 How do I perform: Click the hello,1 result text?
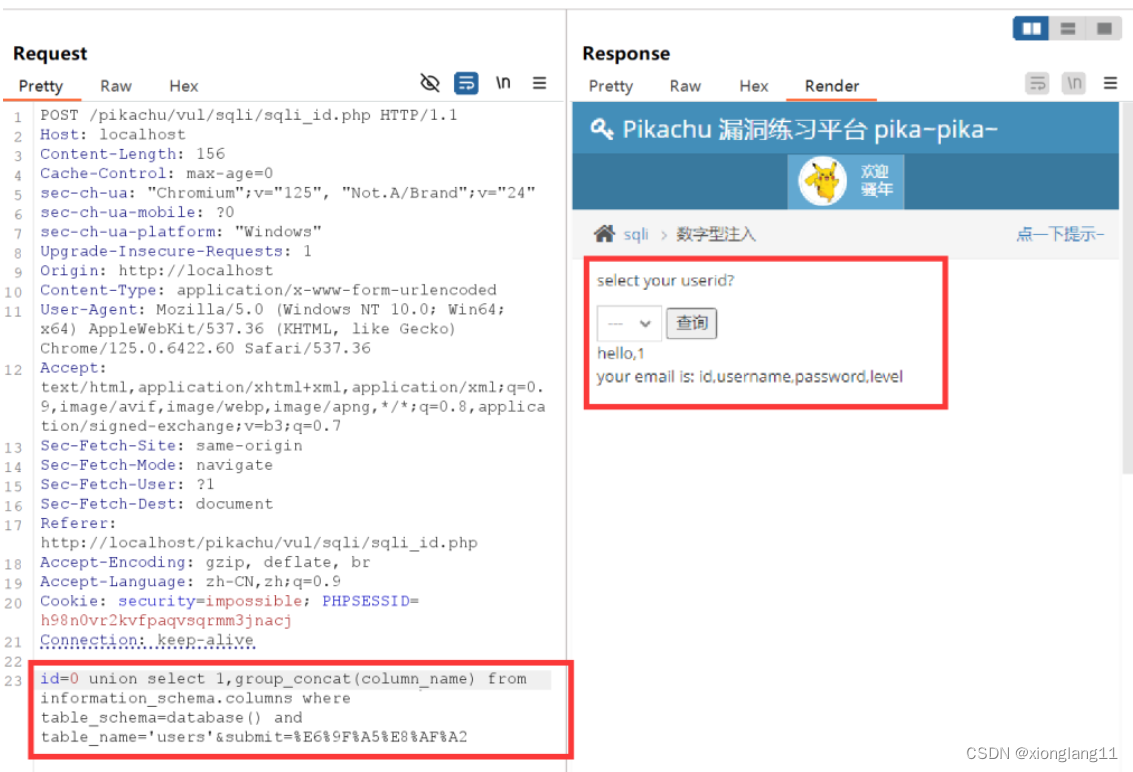click(621, 353)
